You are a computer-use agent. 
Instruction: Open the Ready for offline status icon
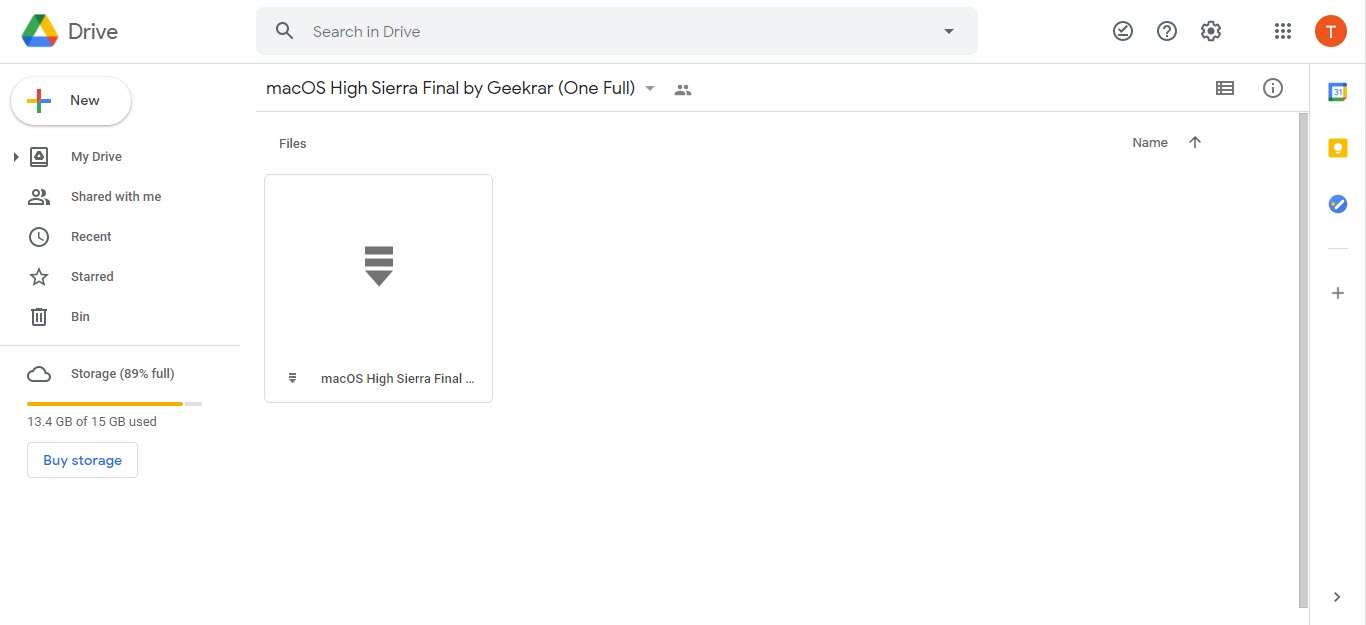(1123, 31)
